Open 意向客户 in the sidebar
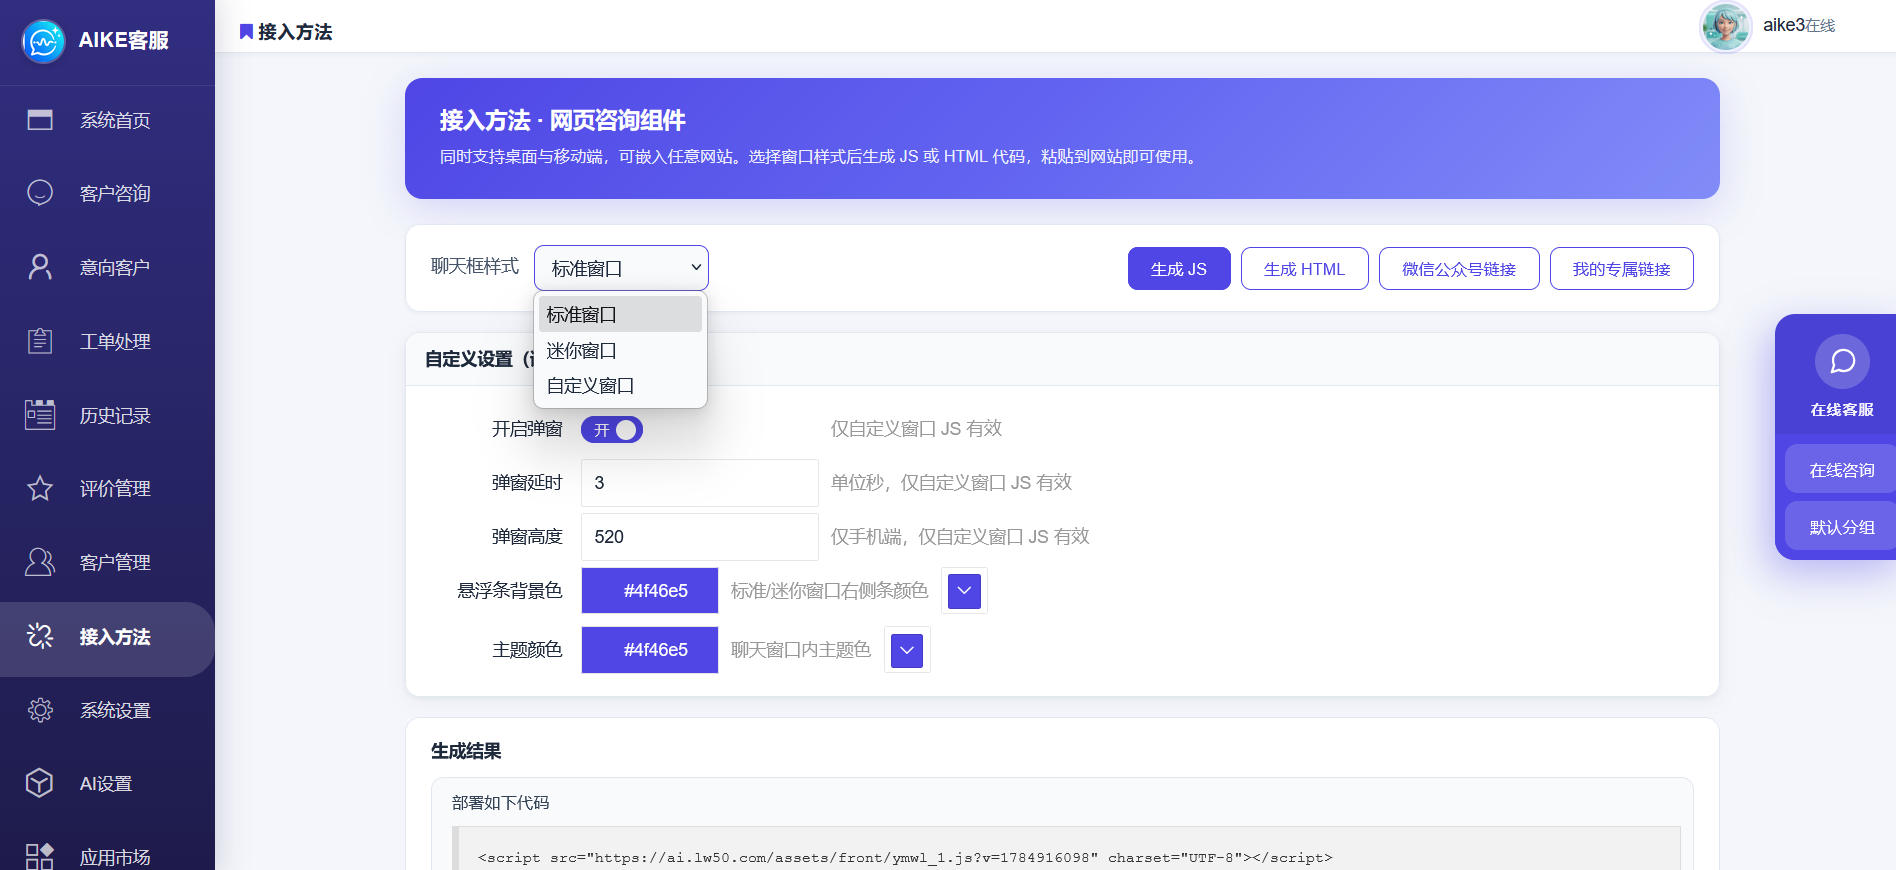The image size is (1896, 870). tap(107, 267)
